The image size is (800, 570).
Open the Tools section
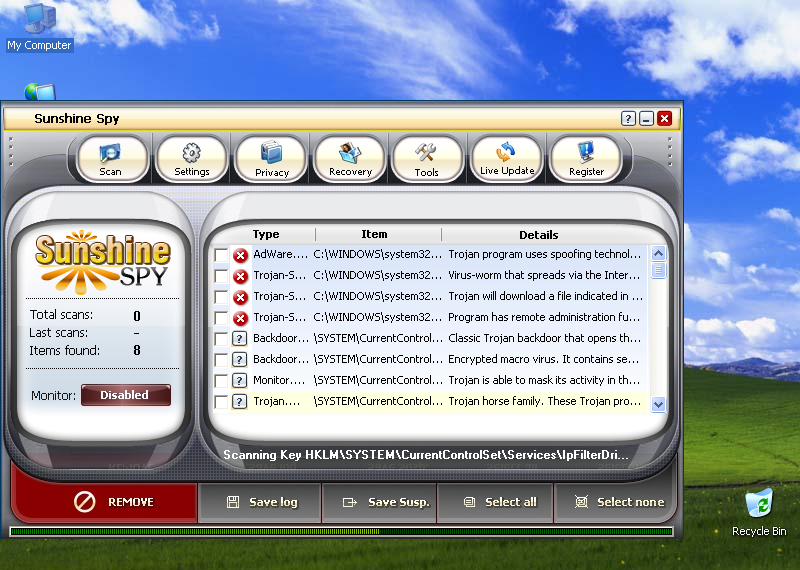coord(427,159)
